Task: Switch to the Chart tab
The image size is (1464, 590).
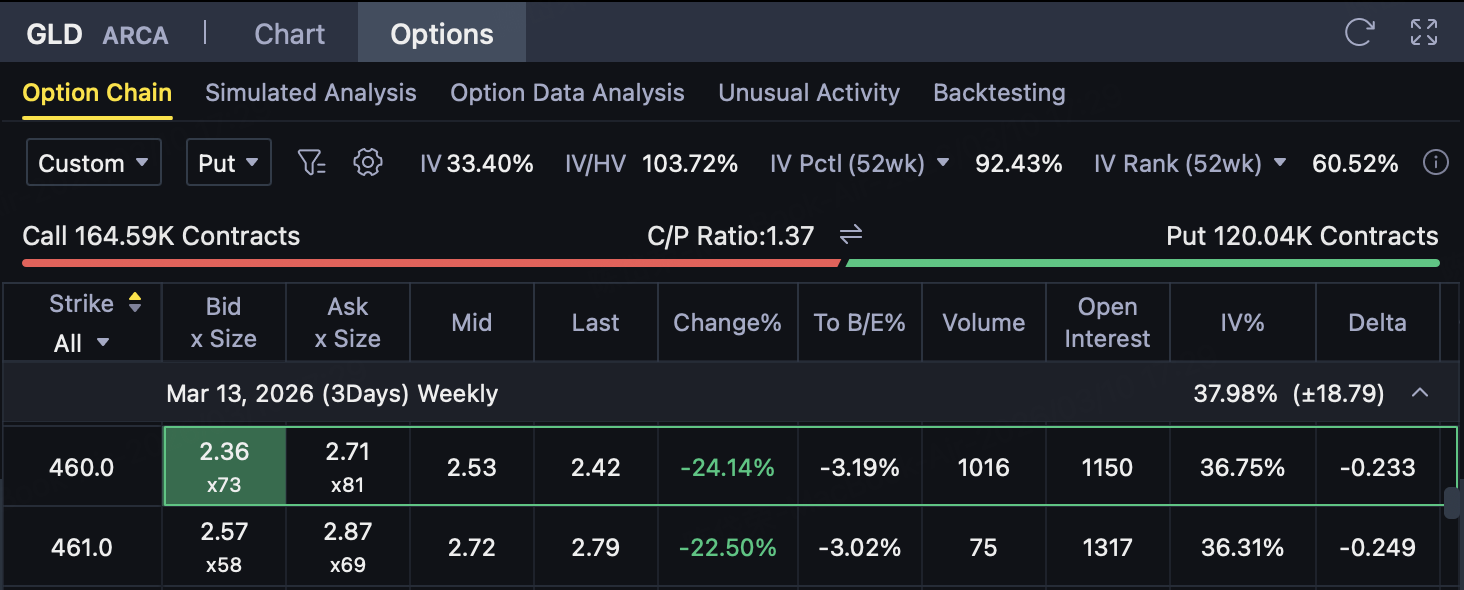Action: 289,34
